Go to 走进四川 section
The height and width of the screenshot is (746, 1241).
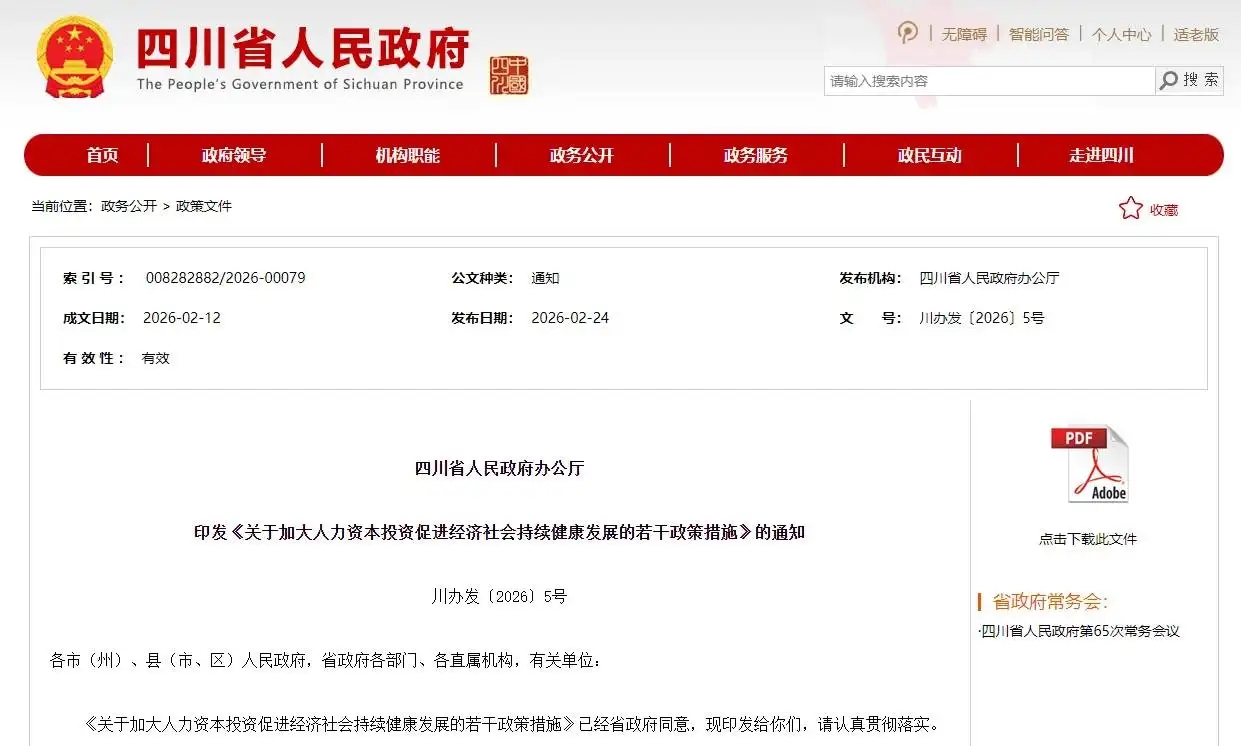1102,155
